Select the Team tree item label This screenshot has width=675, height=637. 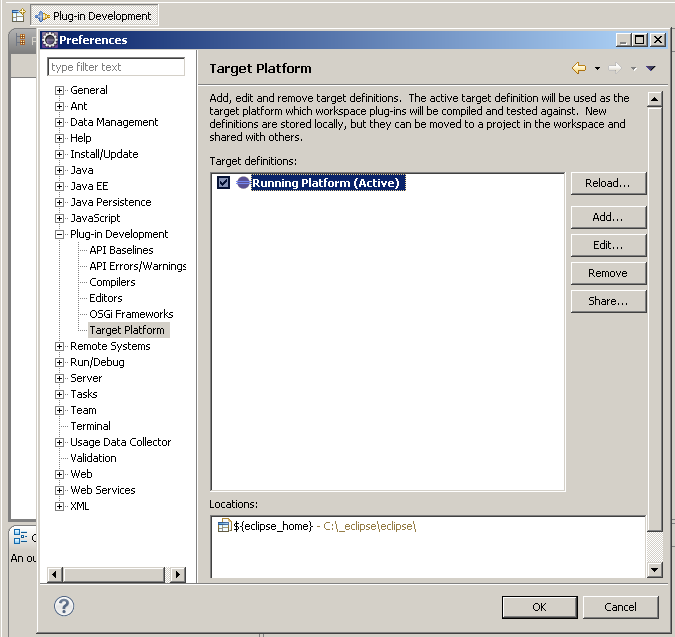pyautogui.click(x=84, y=410)
